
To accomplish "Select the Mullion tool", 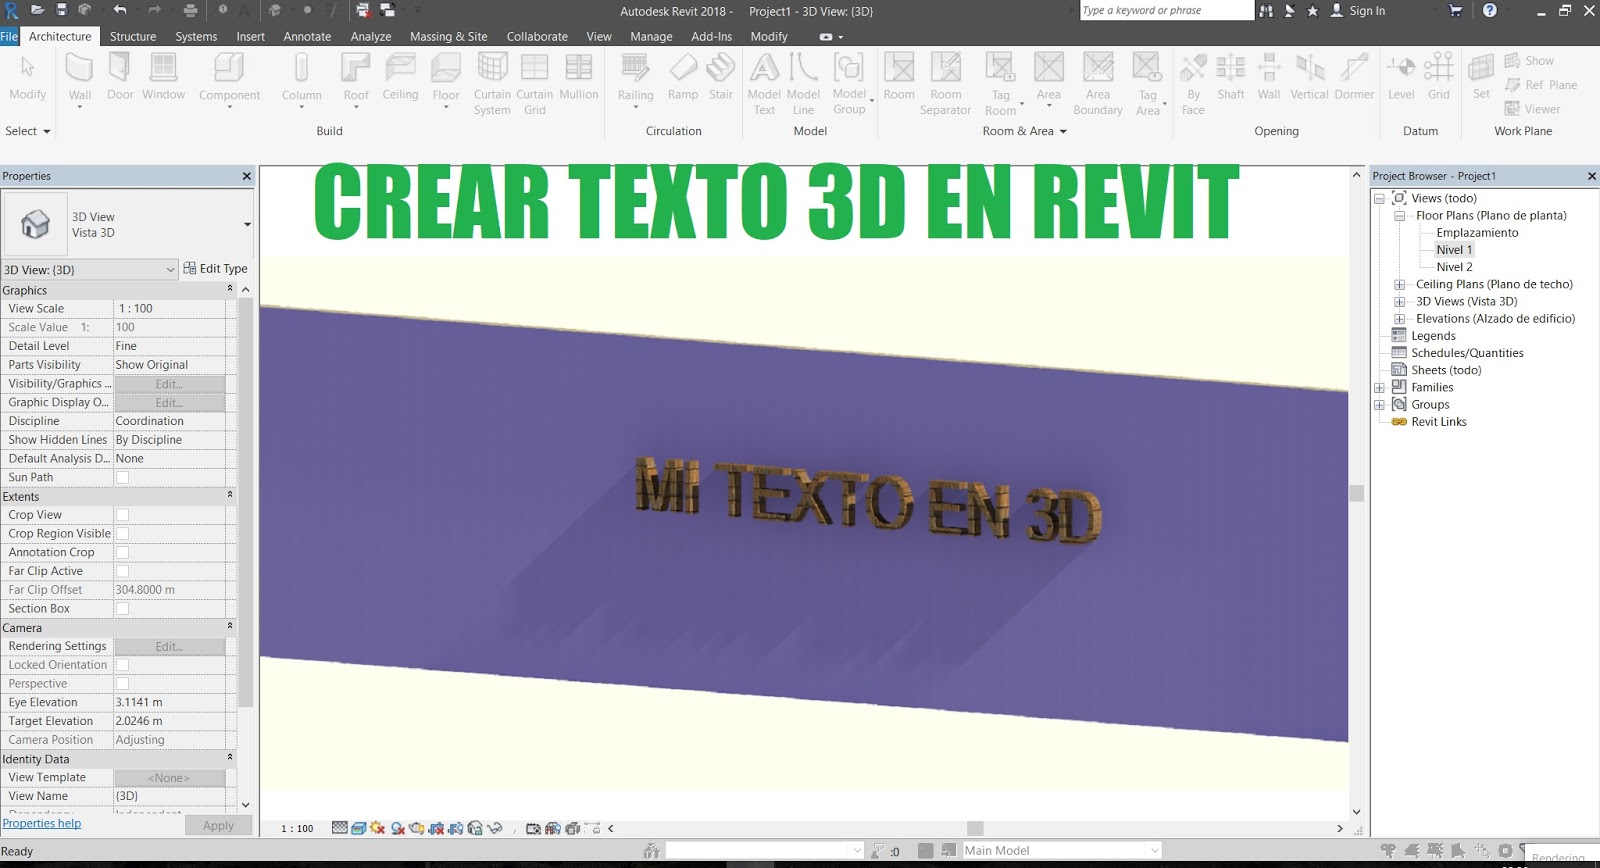I will coord(579,77).
